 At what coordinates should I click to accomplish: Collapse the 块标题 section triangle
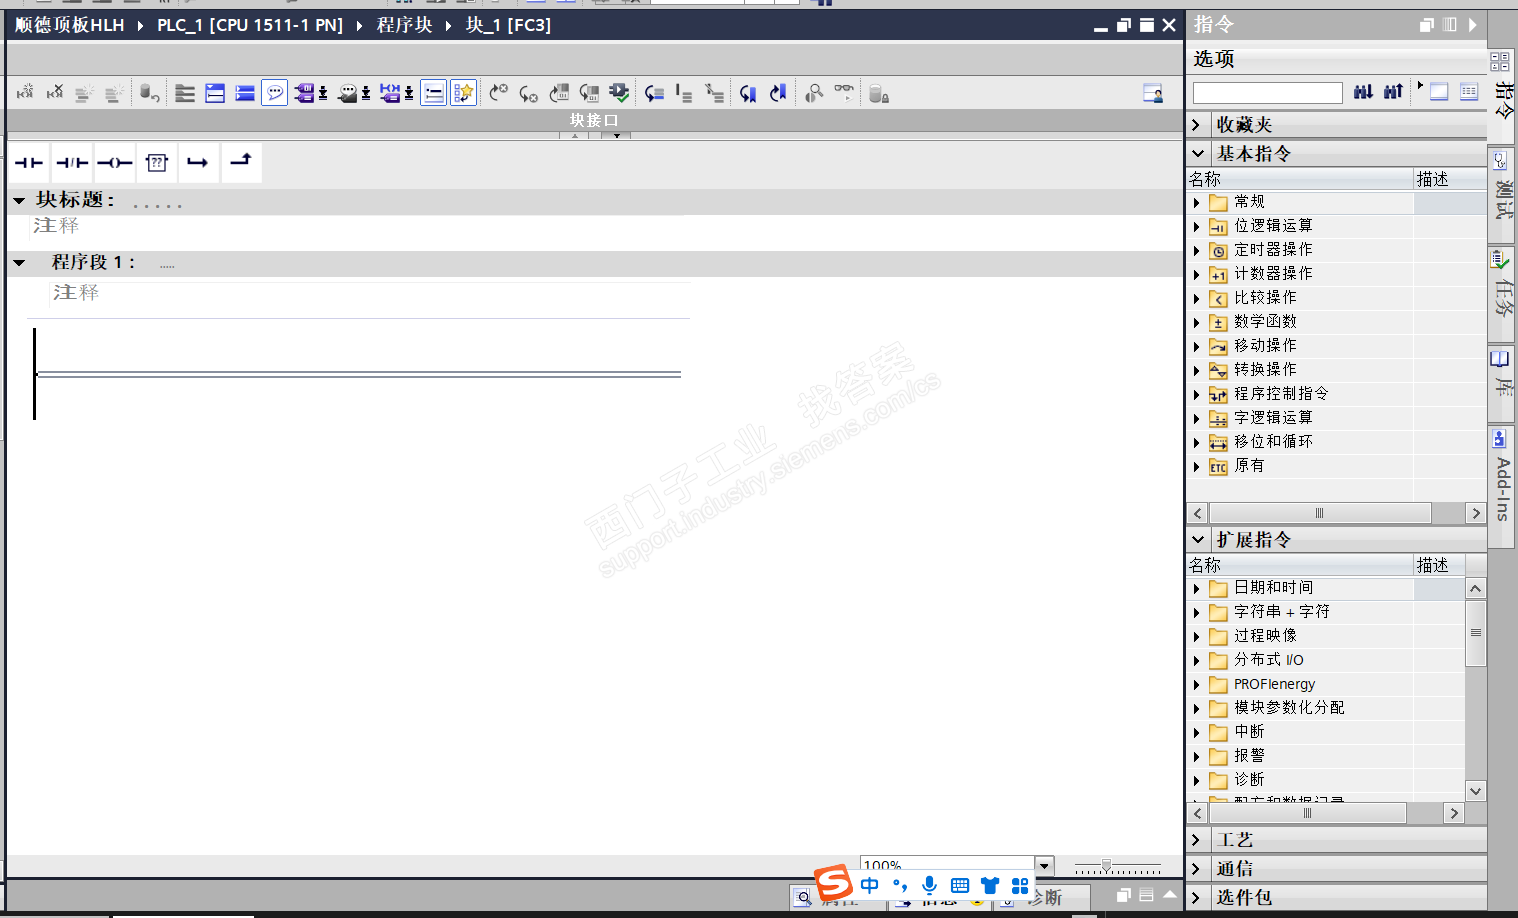coord(19,201)
